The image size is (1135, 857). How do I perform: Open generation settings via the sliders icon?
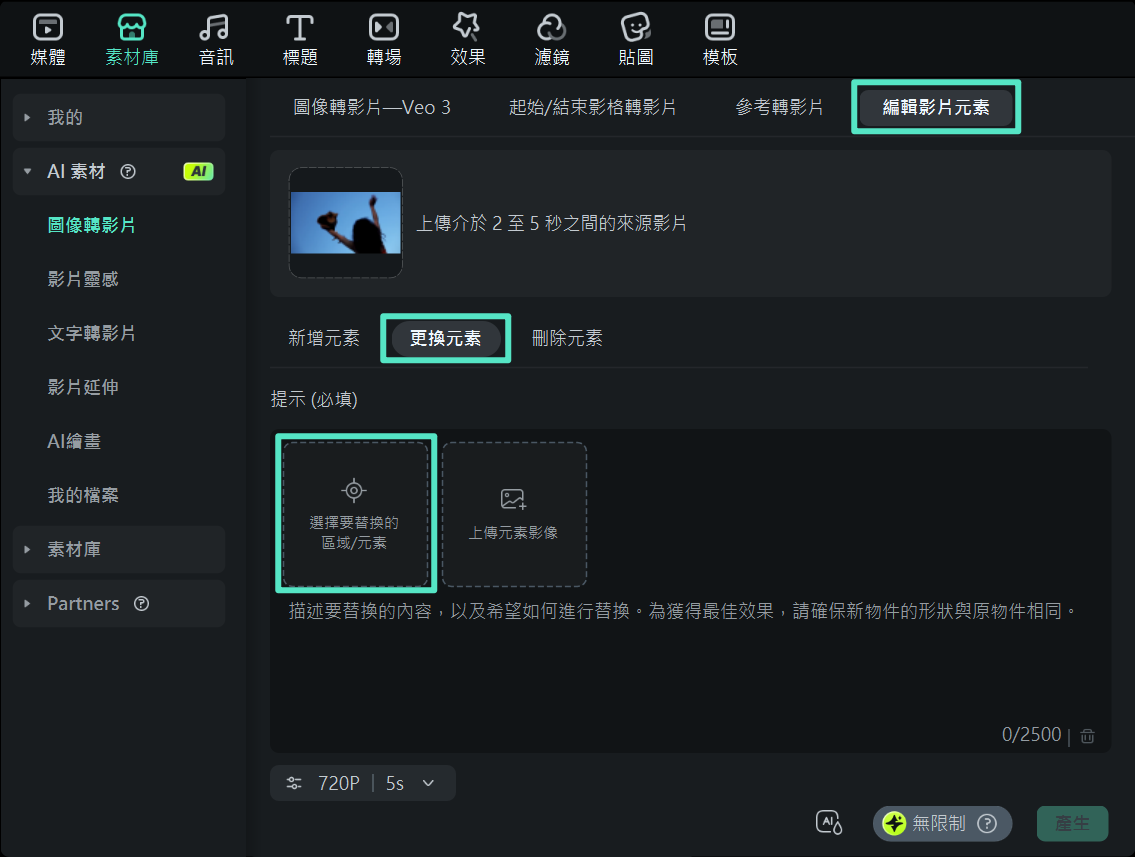pos(293,782)
